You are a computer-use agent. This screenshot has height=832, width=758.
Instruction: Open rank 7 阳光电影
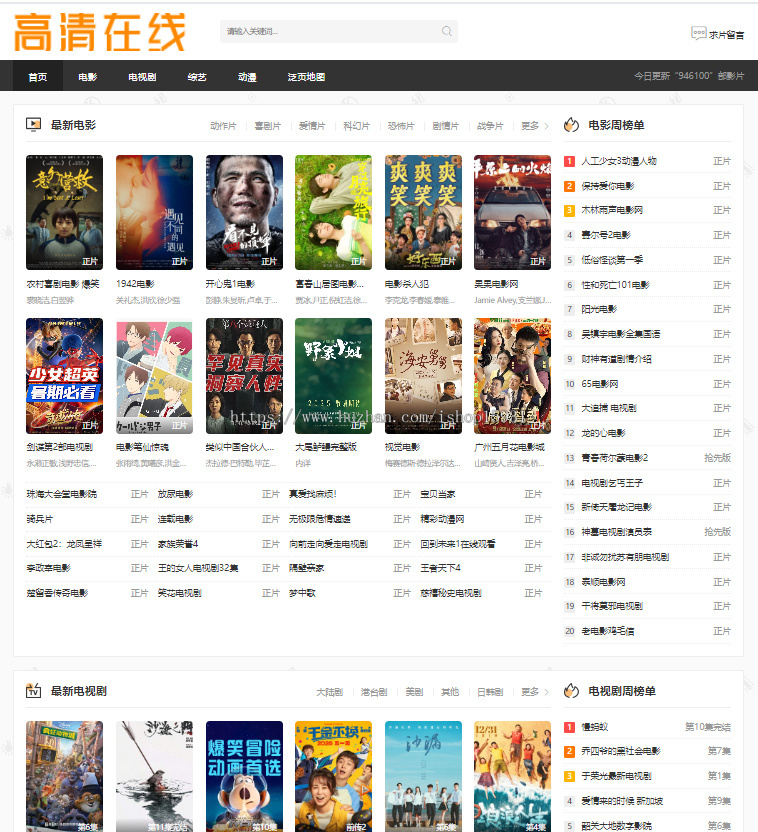tap(599, 309)
